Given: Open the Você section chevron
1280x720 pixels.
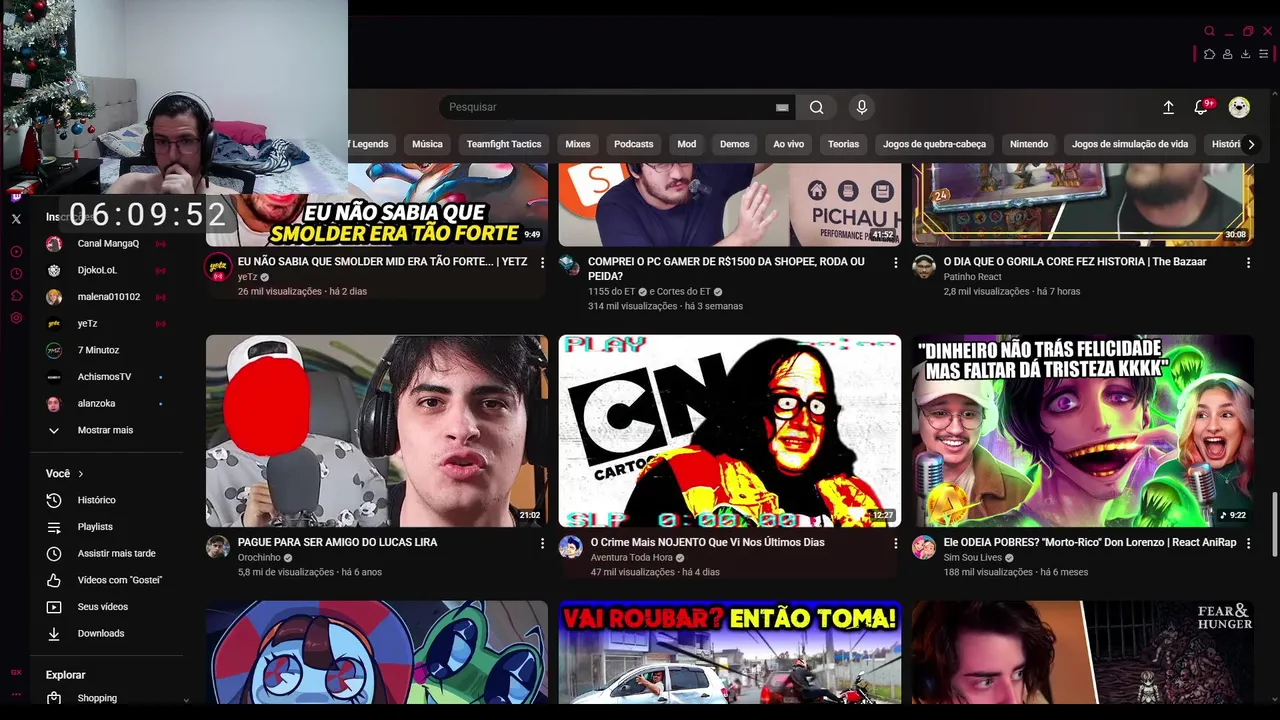Looking at the screenshot, I should (x=81, y=474).
